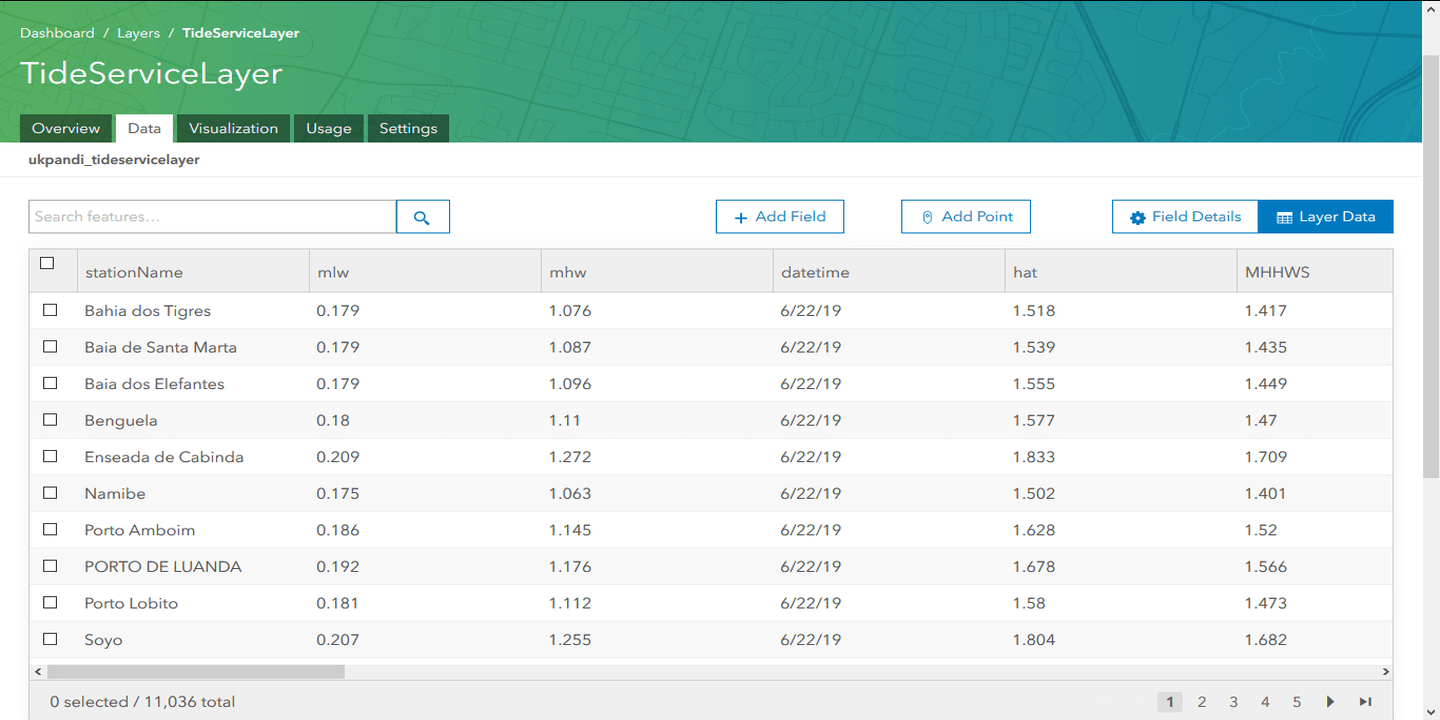Click the MHHWS column header

tap(1313, 272)
